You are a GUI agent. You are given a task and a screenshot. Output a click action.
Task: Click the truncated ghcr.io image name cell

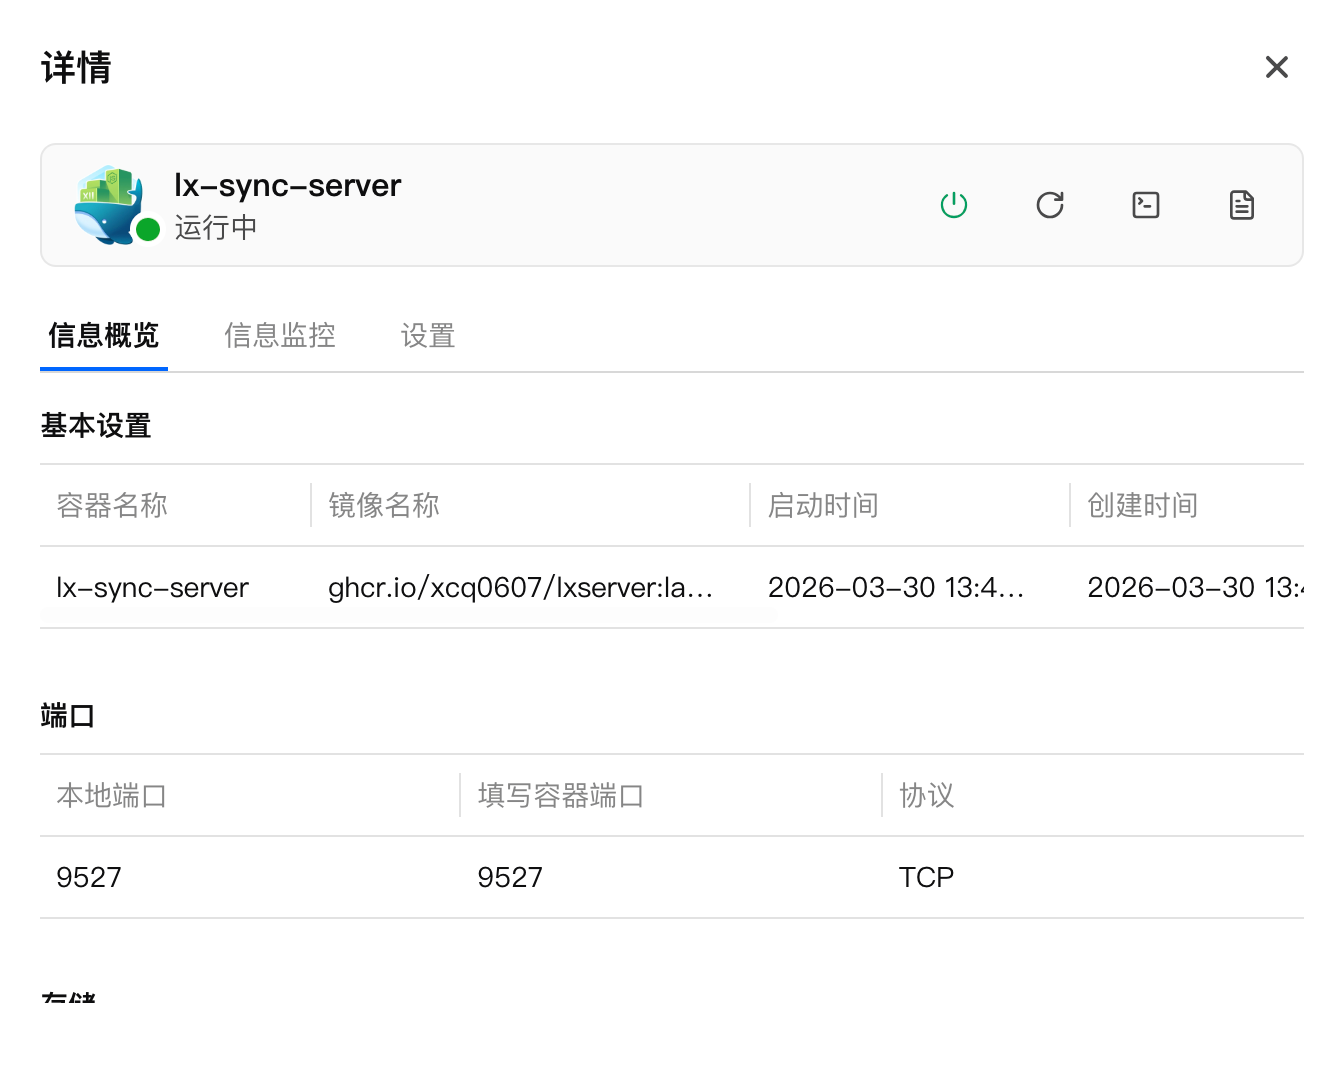click(x=520, y=587)
